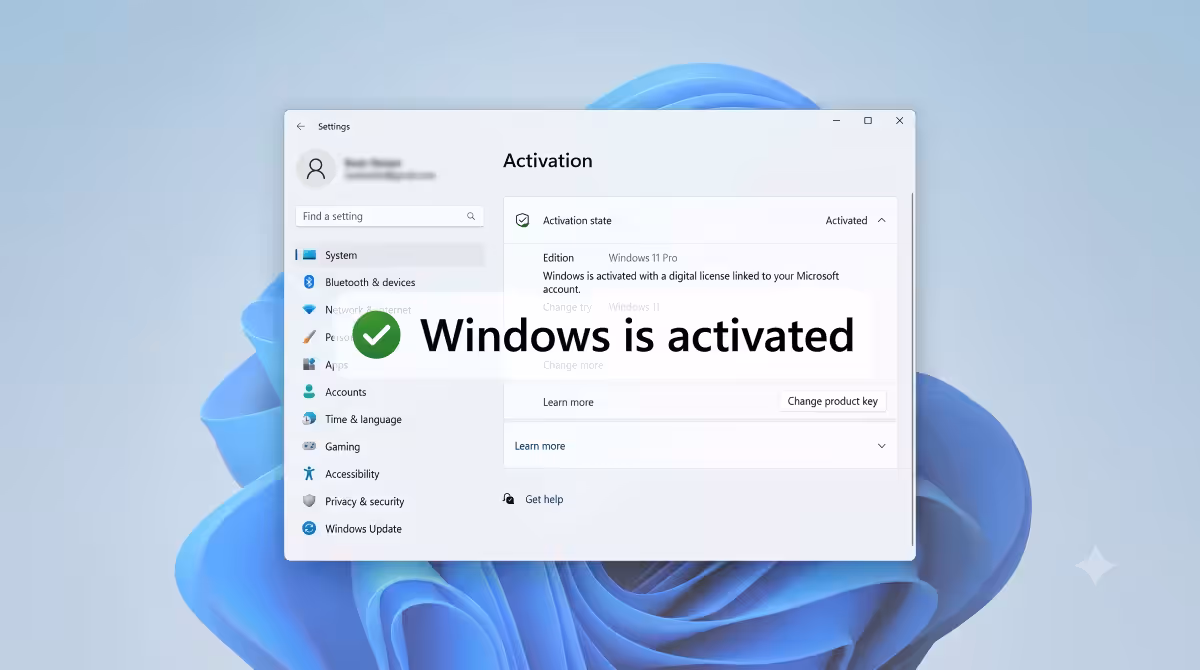The height and width of the screenshot is (670, 1200).
Task: Click the Accounts person icon
Action: [309, 392]
